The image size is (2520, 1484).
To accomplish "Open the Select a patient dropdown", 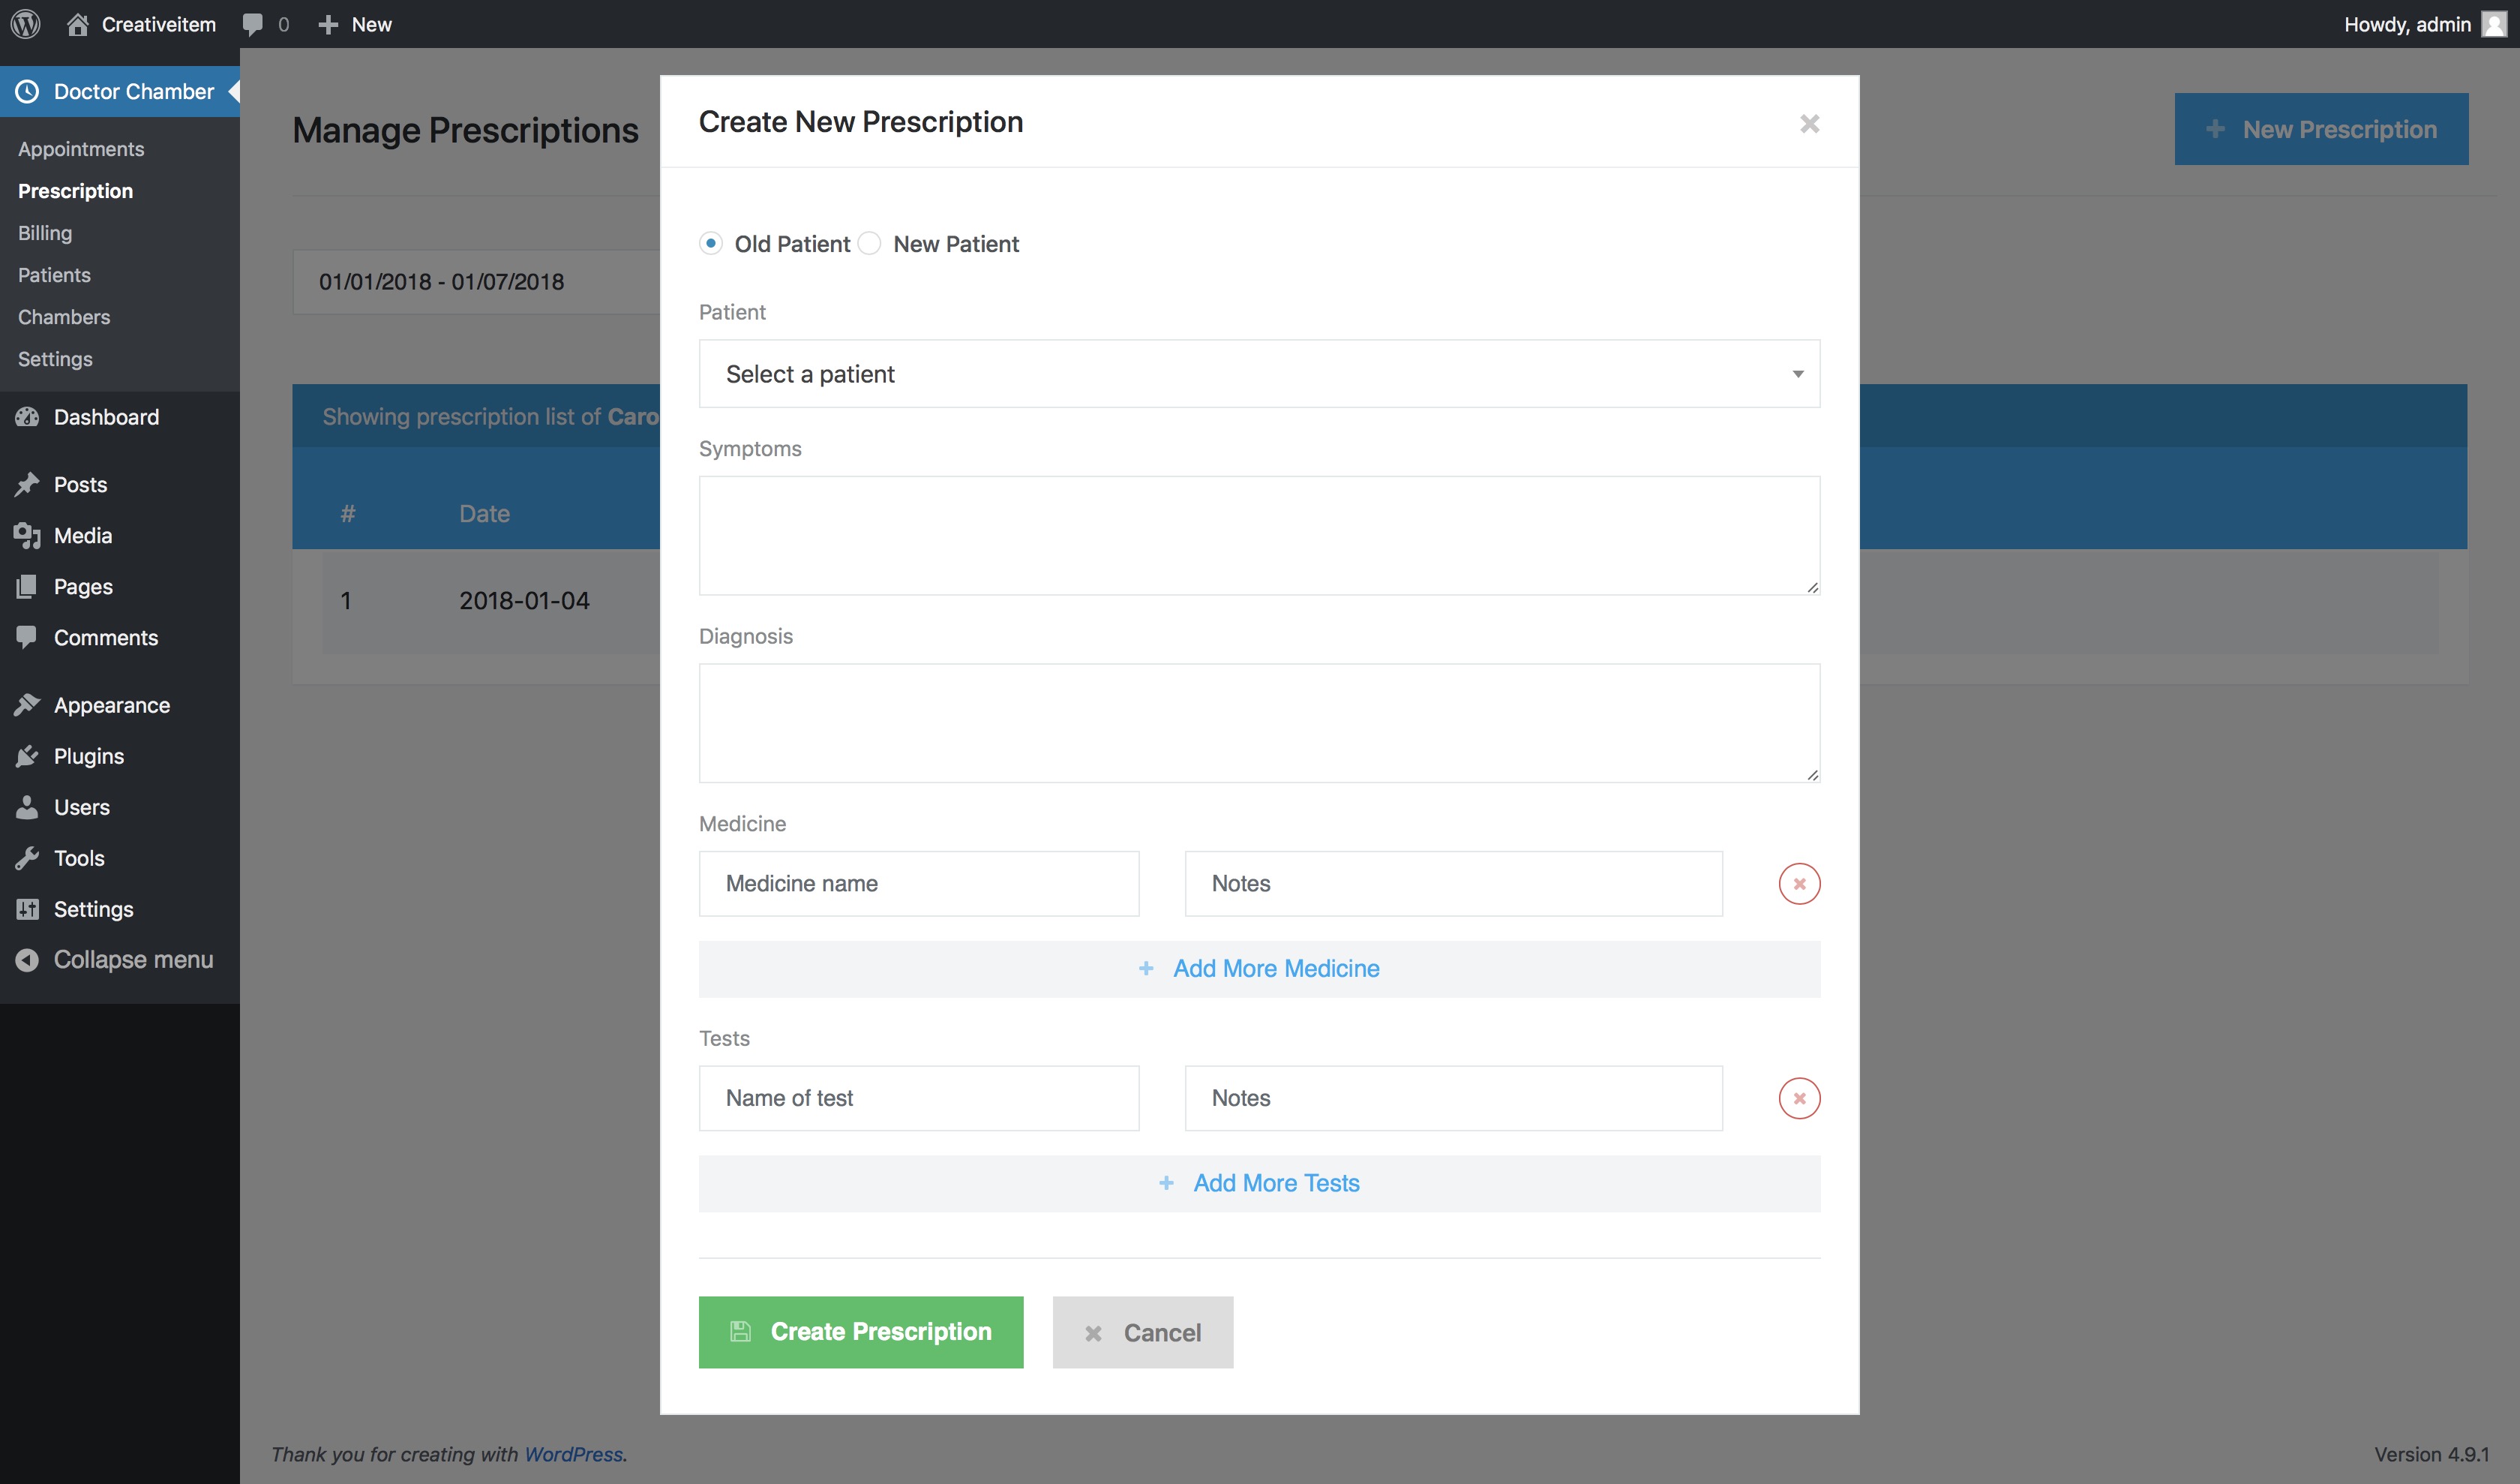I will tap(1259, 374).
